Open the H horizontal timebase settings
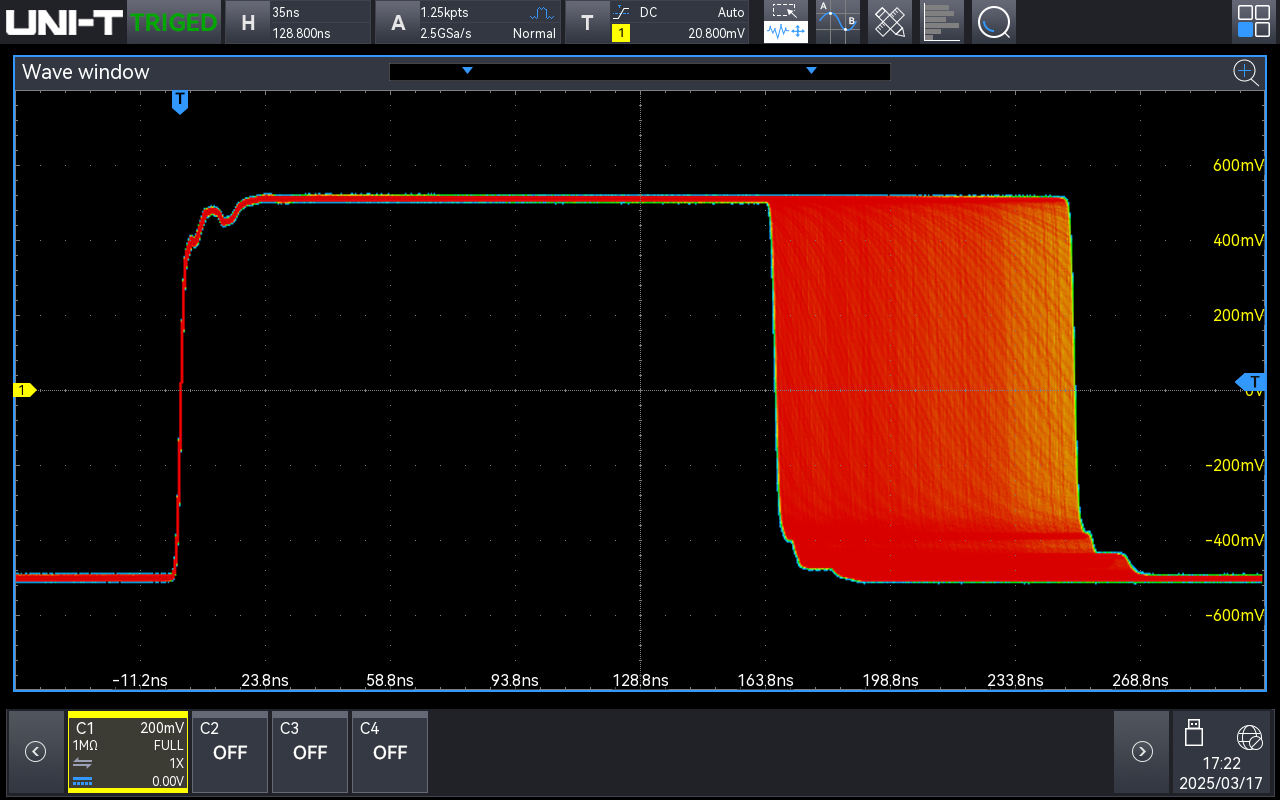The width and height of the screenshot is (1280, 800). (296, 22)
